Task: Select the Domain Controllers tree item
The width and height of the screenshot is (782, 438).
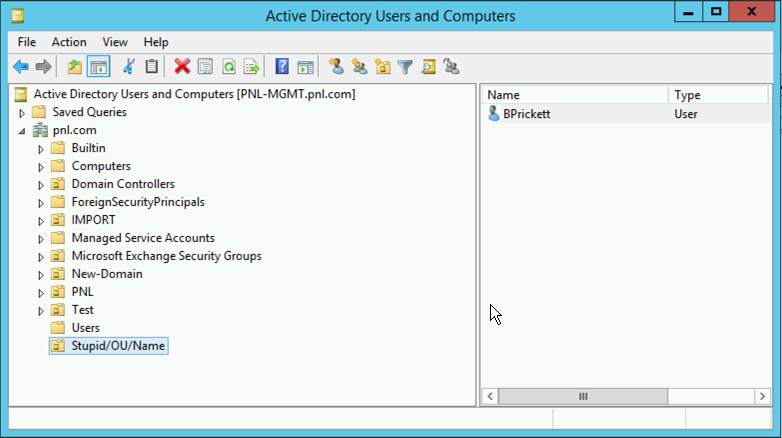Action: pyautogui.click(x=123, y=184)
